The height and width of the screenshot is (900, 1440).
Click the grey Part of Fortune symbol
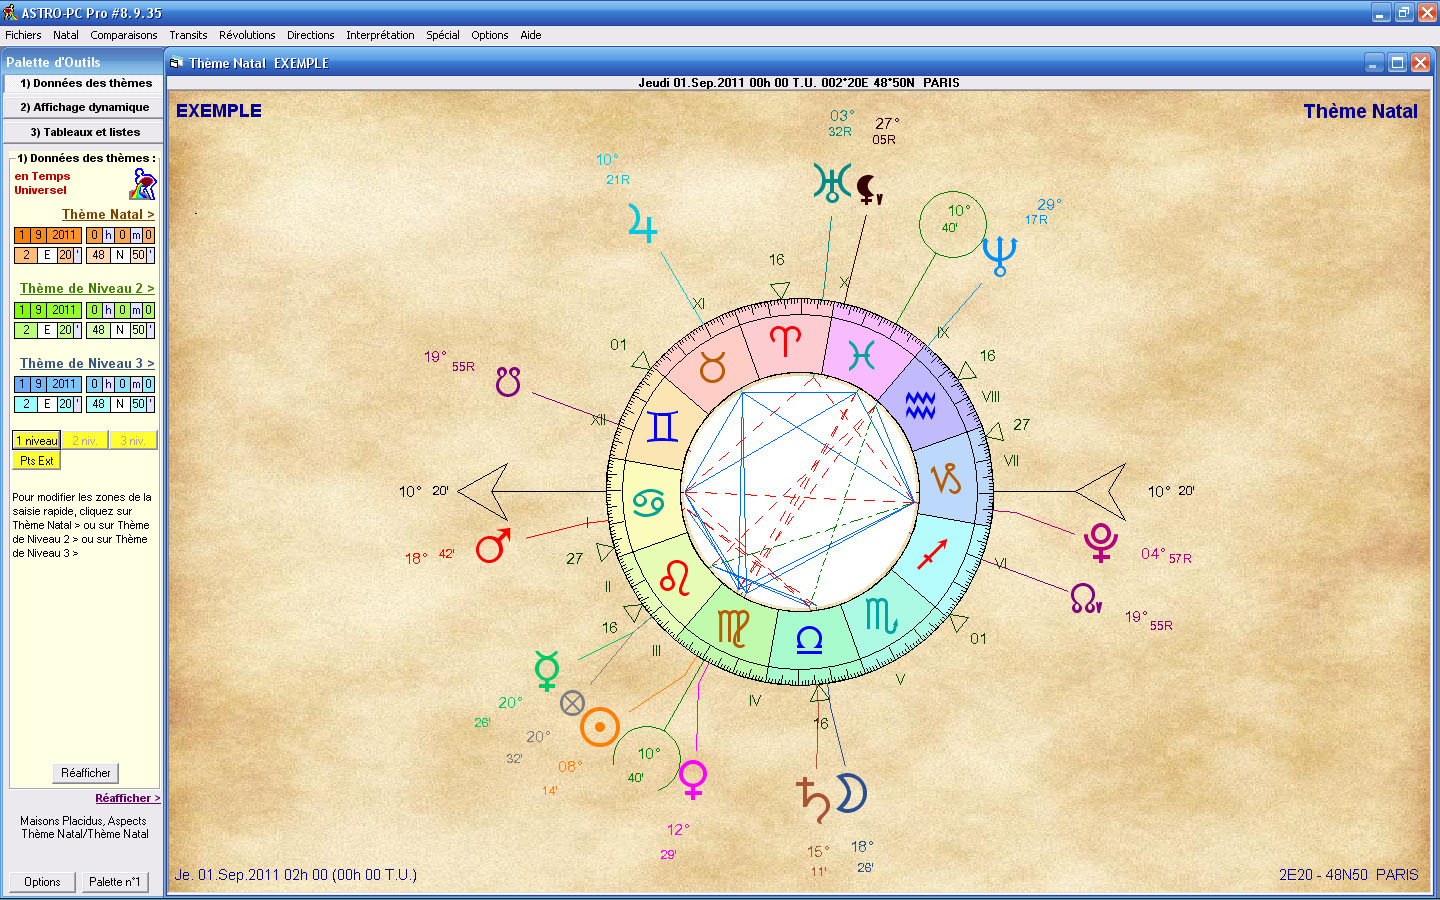pos(572,703)
